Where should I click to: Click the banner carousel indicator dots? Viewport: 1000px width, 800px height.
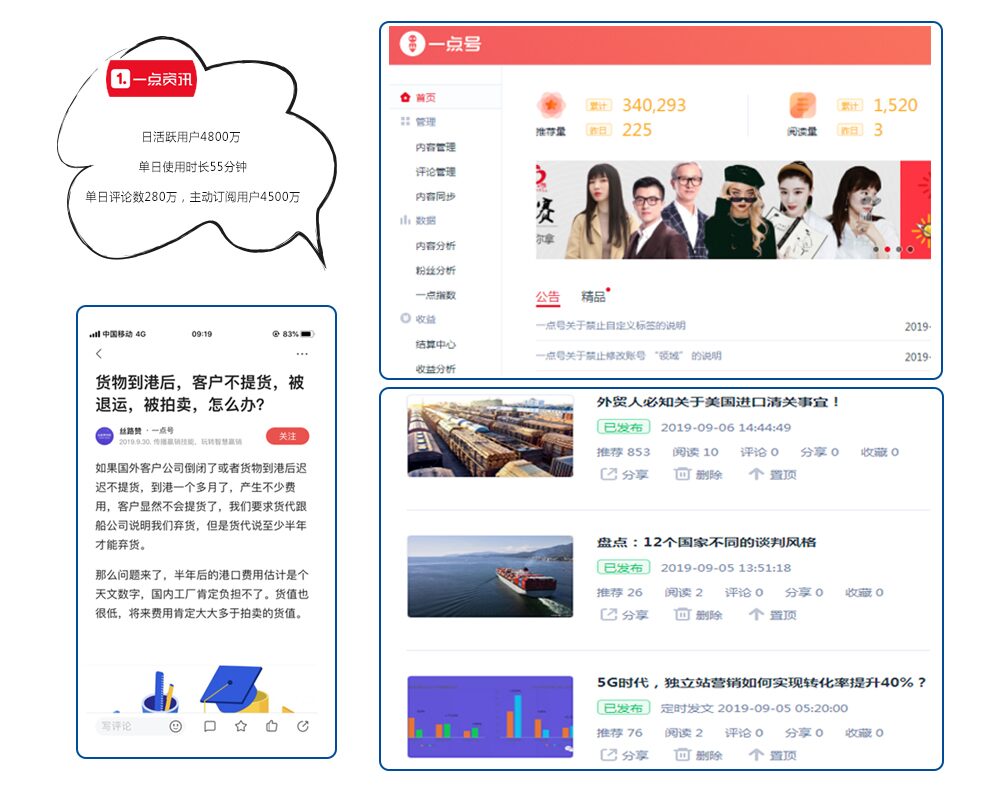pos(893,249)
